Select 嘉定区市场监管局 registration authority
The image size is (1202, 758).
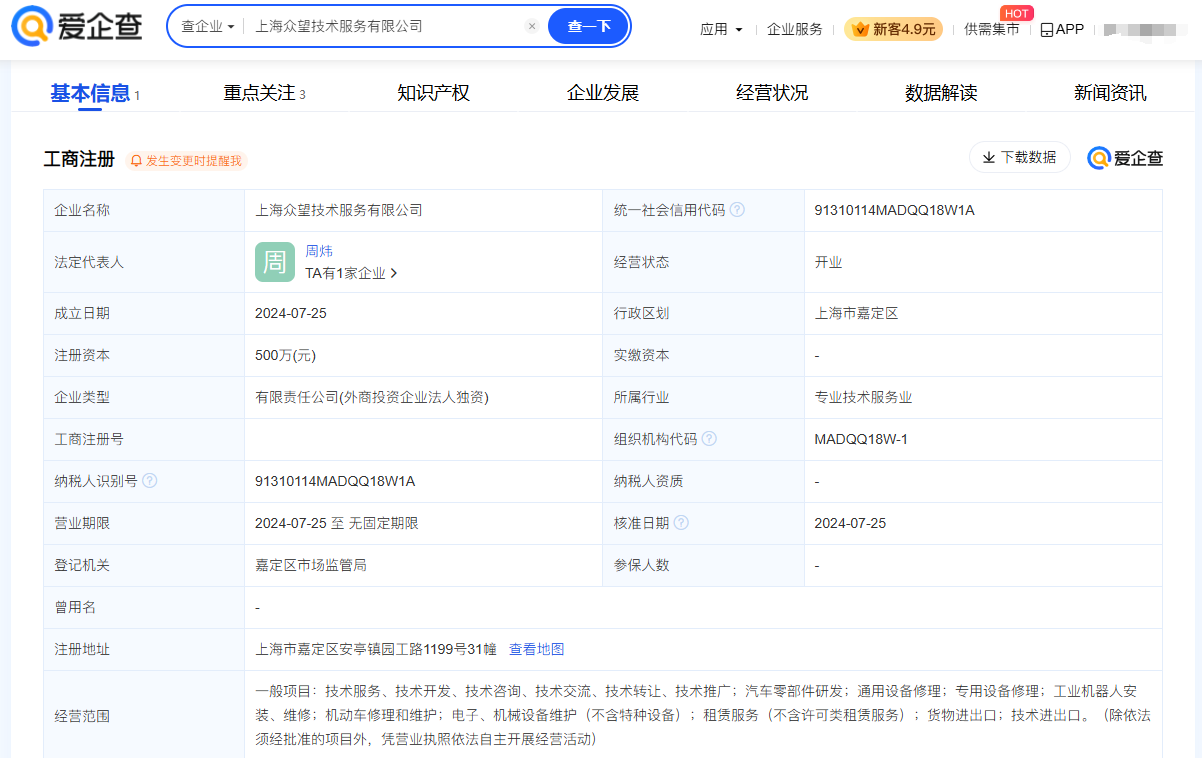pyautogui.click(x=311, y=565)
